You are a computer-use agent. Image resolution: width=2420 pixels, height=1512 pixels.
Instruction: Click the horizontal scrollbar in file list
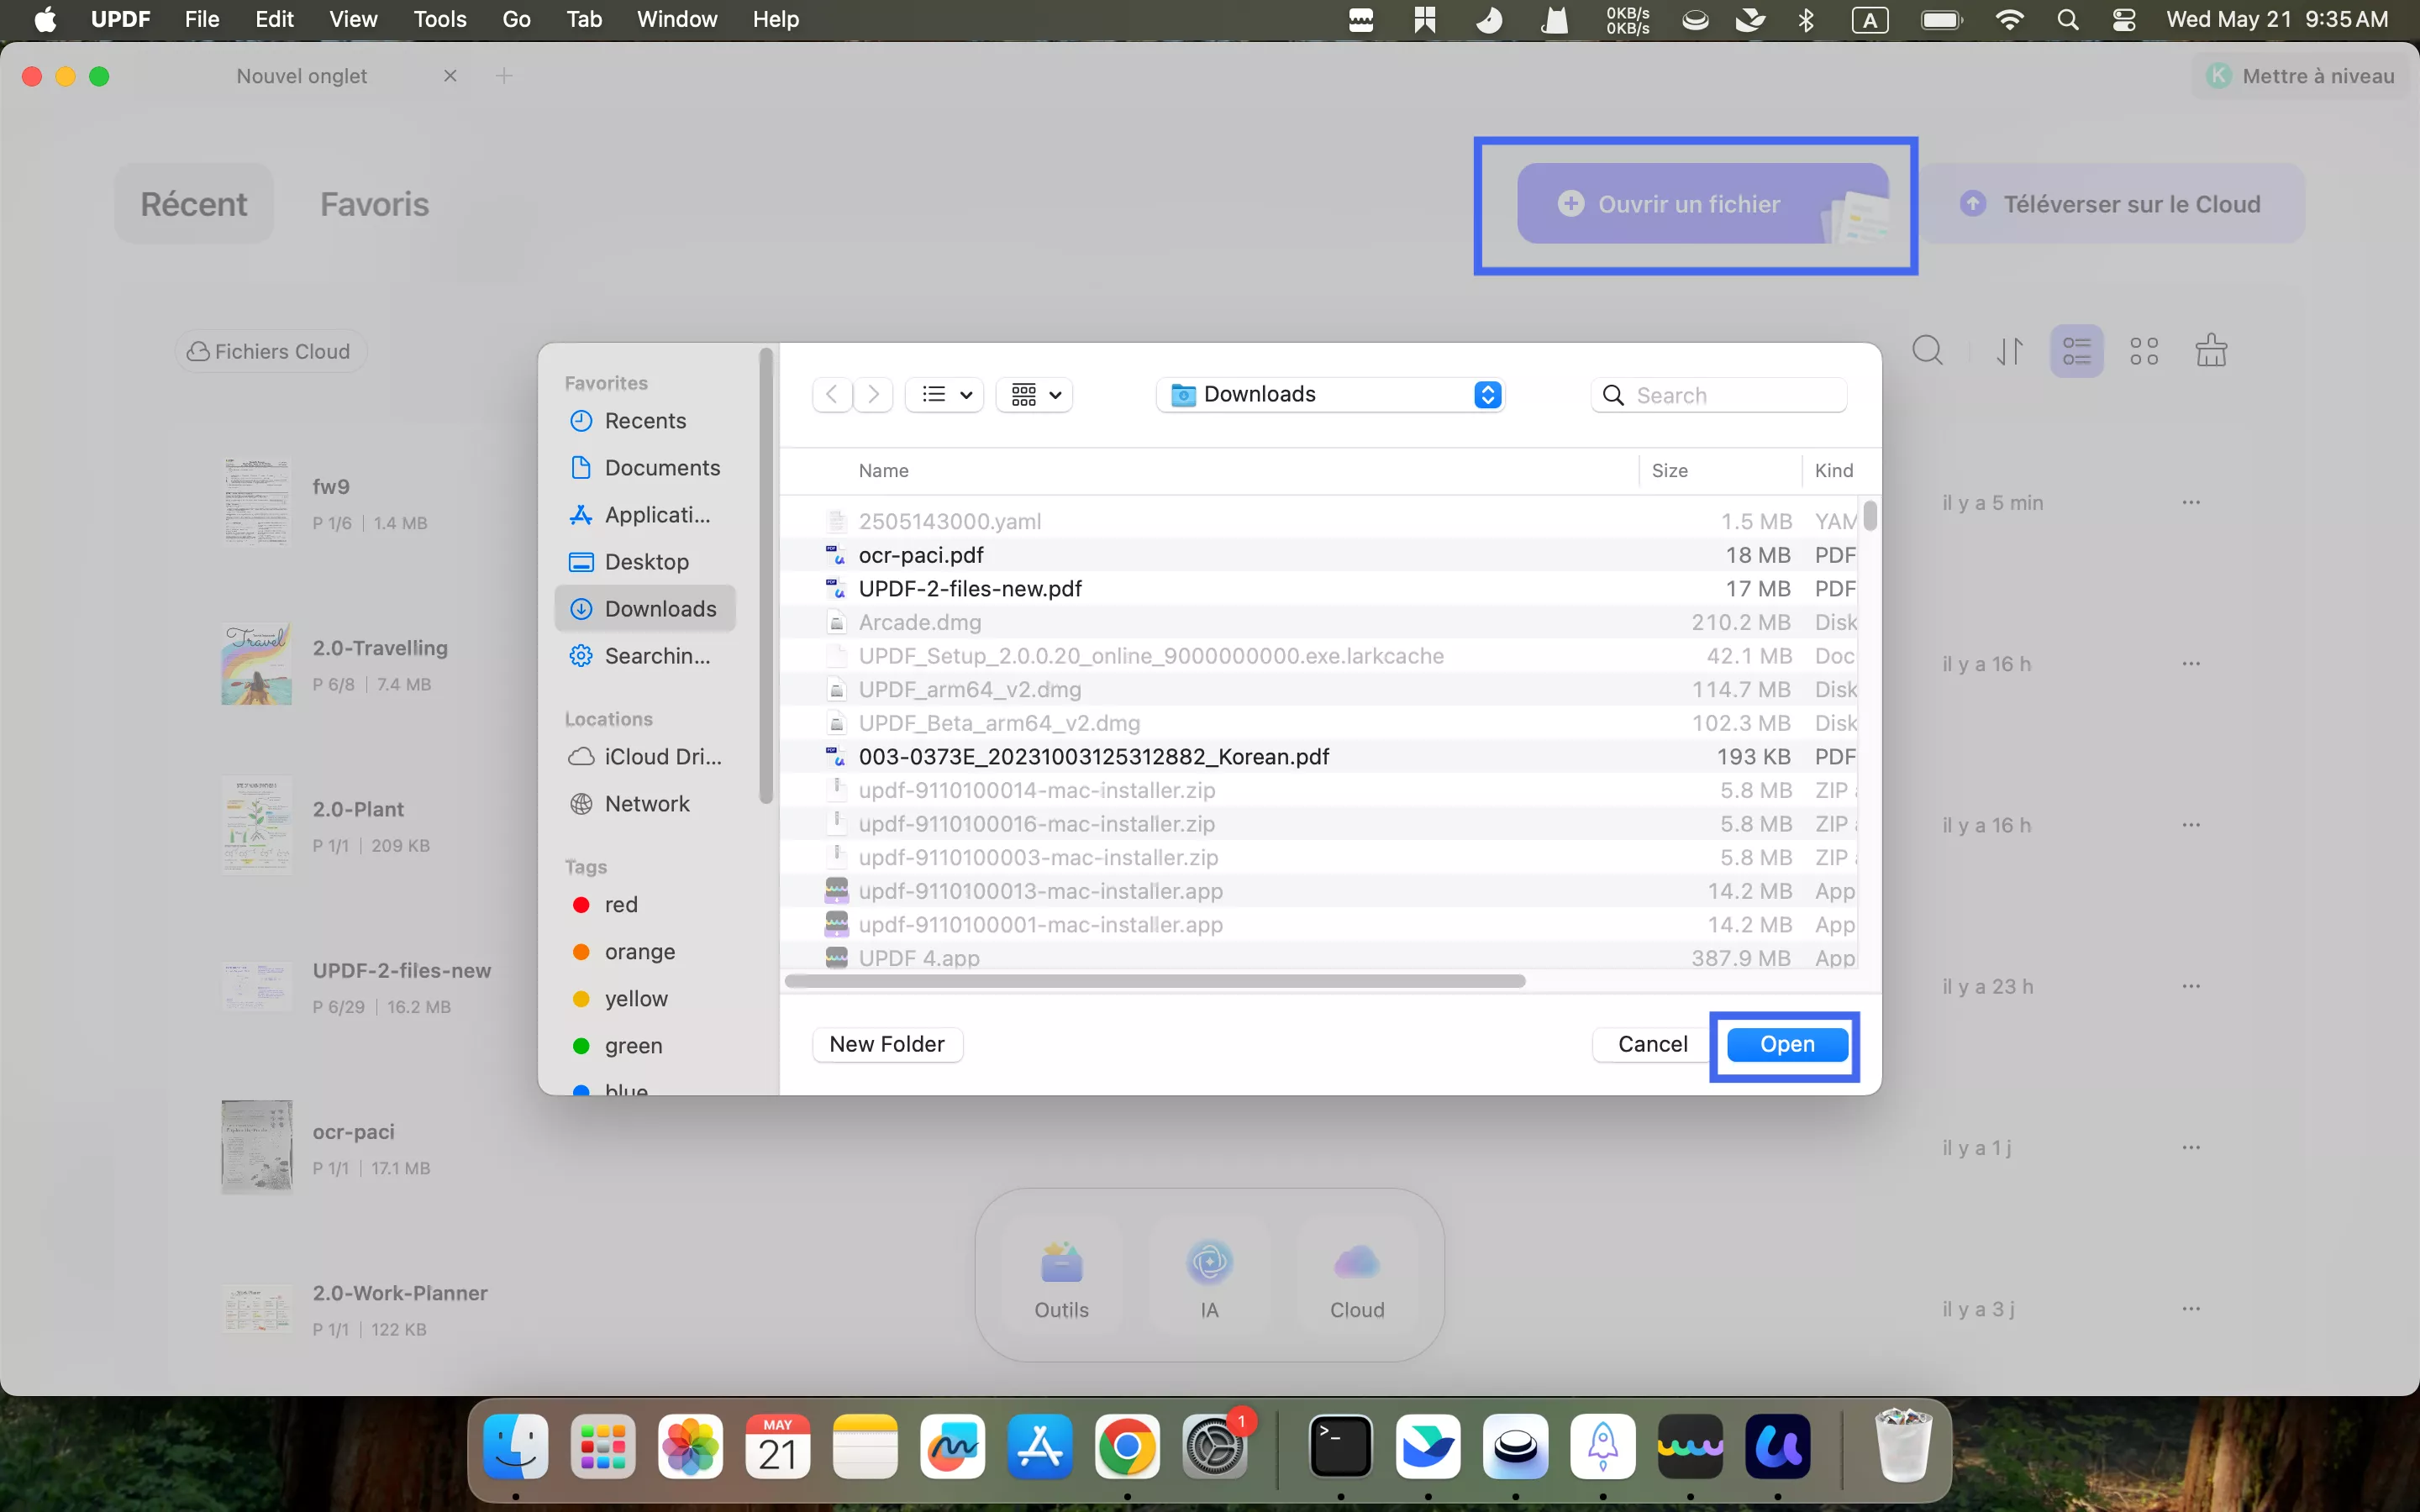click(x=1155, y=981)
